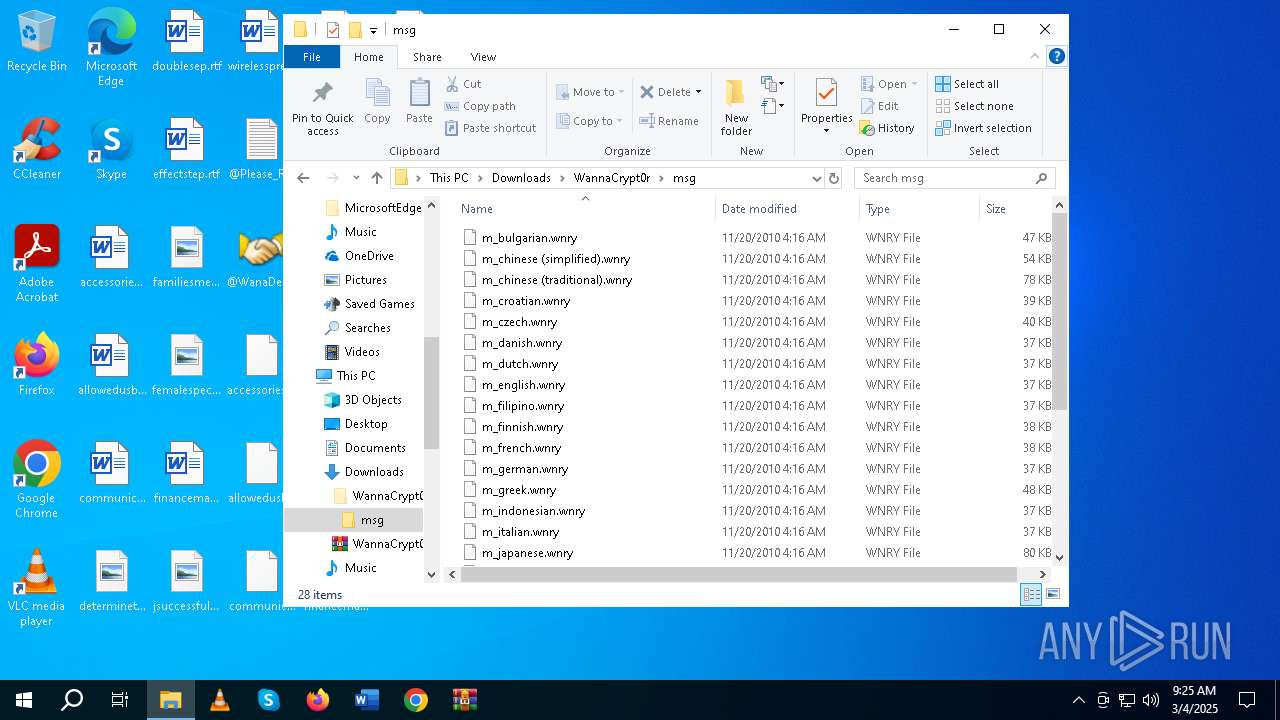Open the Move to dropdown
This screenshot has height=720, width=1280.
[x=590, y=92]
